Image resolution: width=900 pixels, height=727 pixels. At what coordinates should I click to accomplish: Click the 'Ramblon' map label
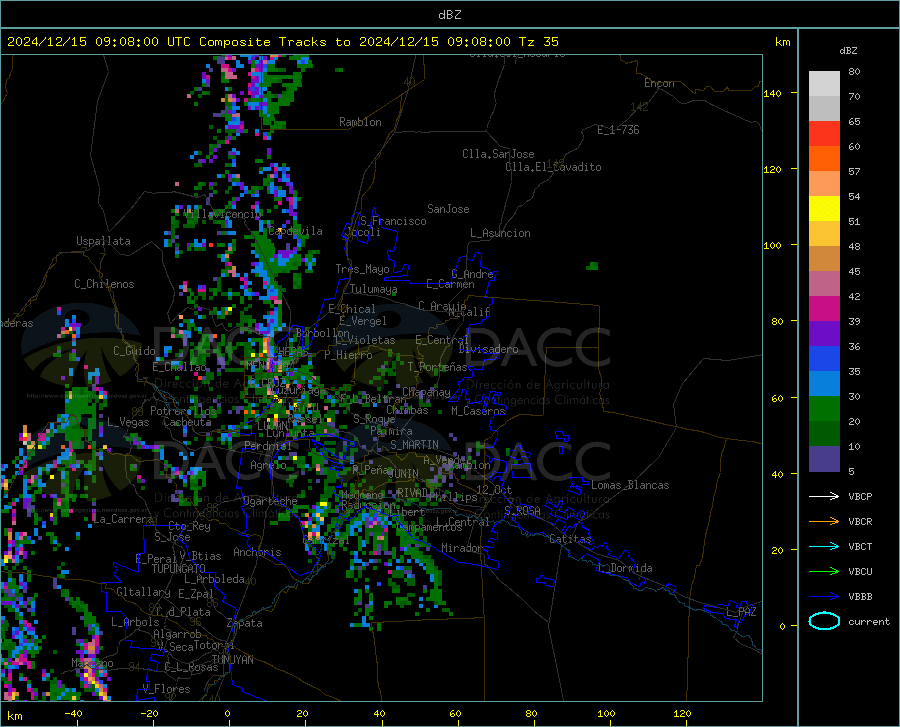point(360,122)
